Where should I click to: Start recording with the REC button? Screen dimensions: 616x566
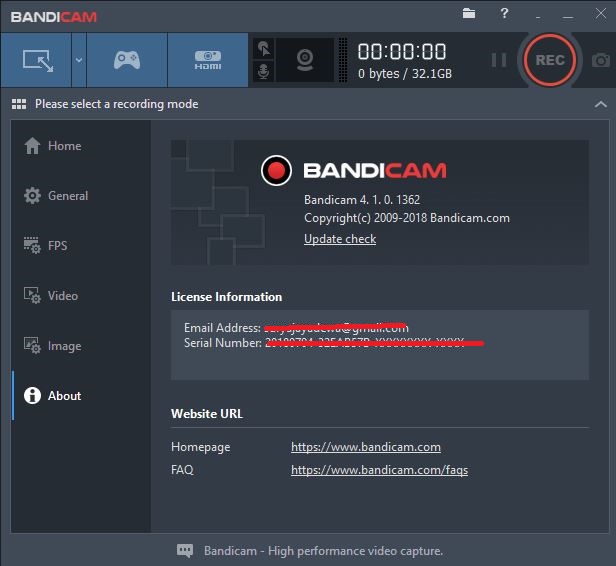(x=550, y=60)
